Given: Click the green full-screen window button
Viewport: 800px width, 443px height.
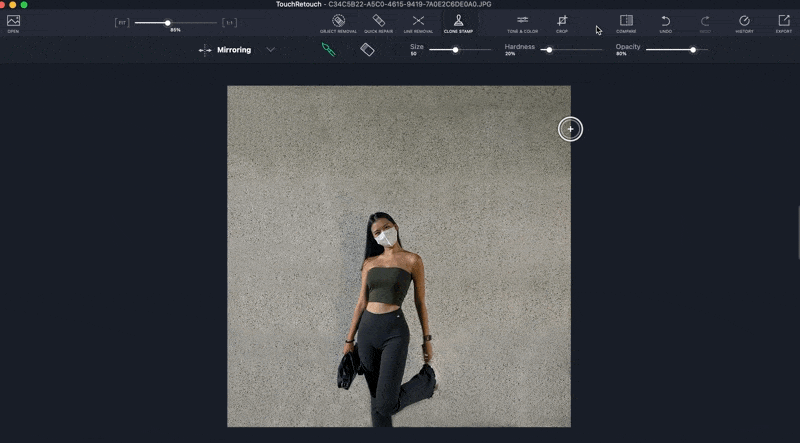Looking at the screenshot, I should pyautogui.click(x=24, y=5).
